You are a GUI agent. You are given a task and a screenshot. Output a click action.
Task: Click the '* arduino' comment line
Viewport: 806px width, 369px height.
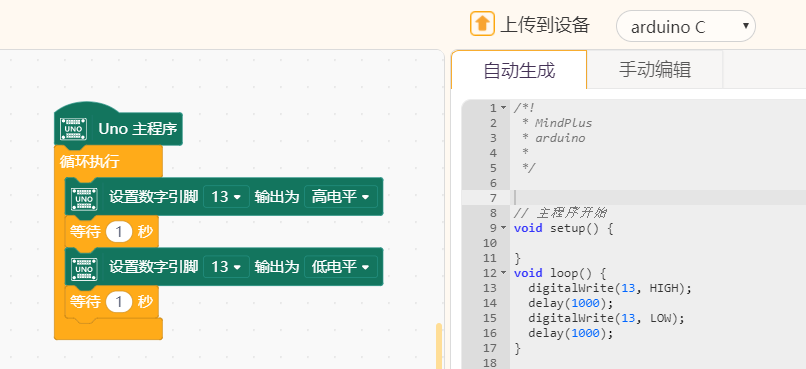(x=553, y=138)
